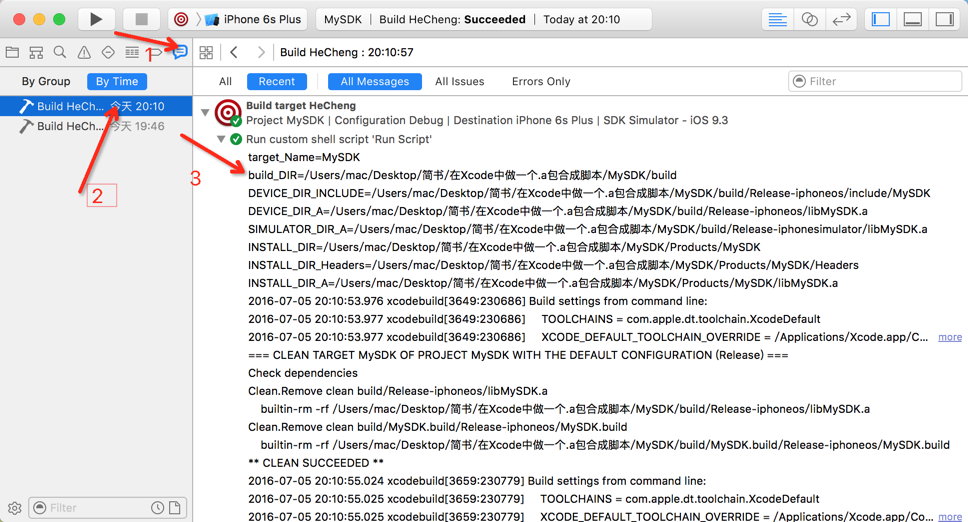This screenshot has height=522, width=968.
Task: Expand 'more' on xcodebuild[3659] override line
Action: (x=949, y=516)
